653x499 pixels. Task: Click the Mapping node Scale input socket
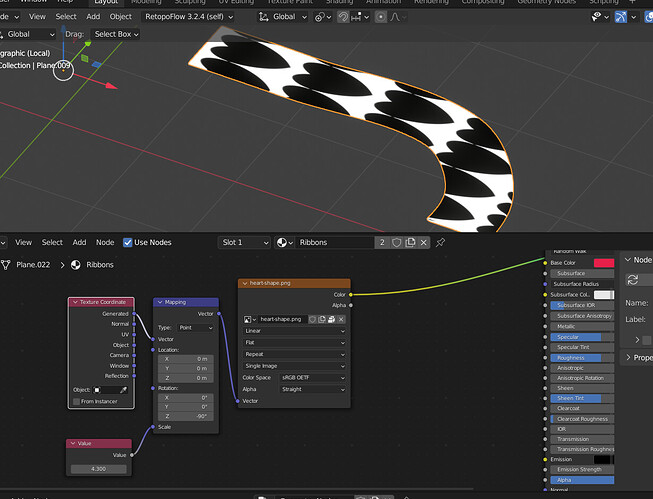[153, 427]
